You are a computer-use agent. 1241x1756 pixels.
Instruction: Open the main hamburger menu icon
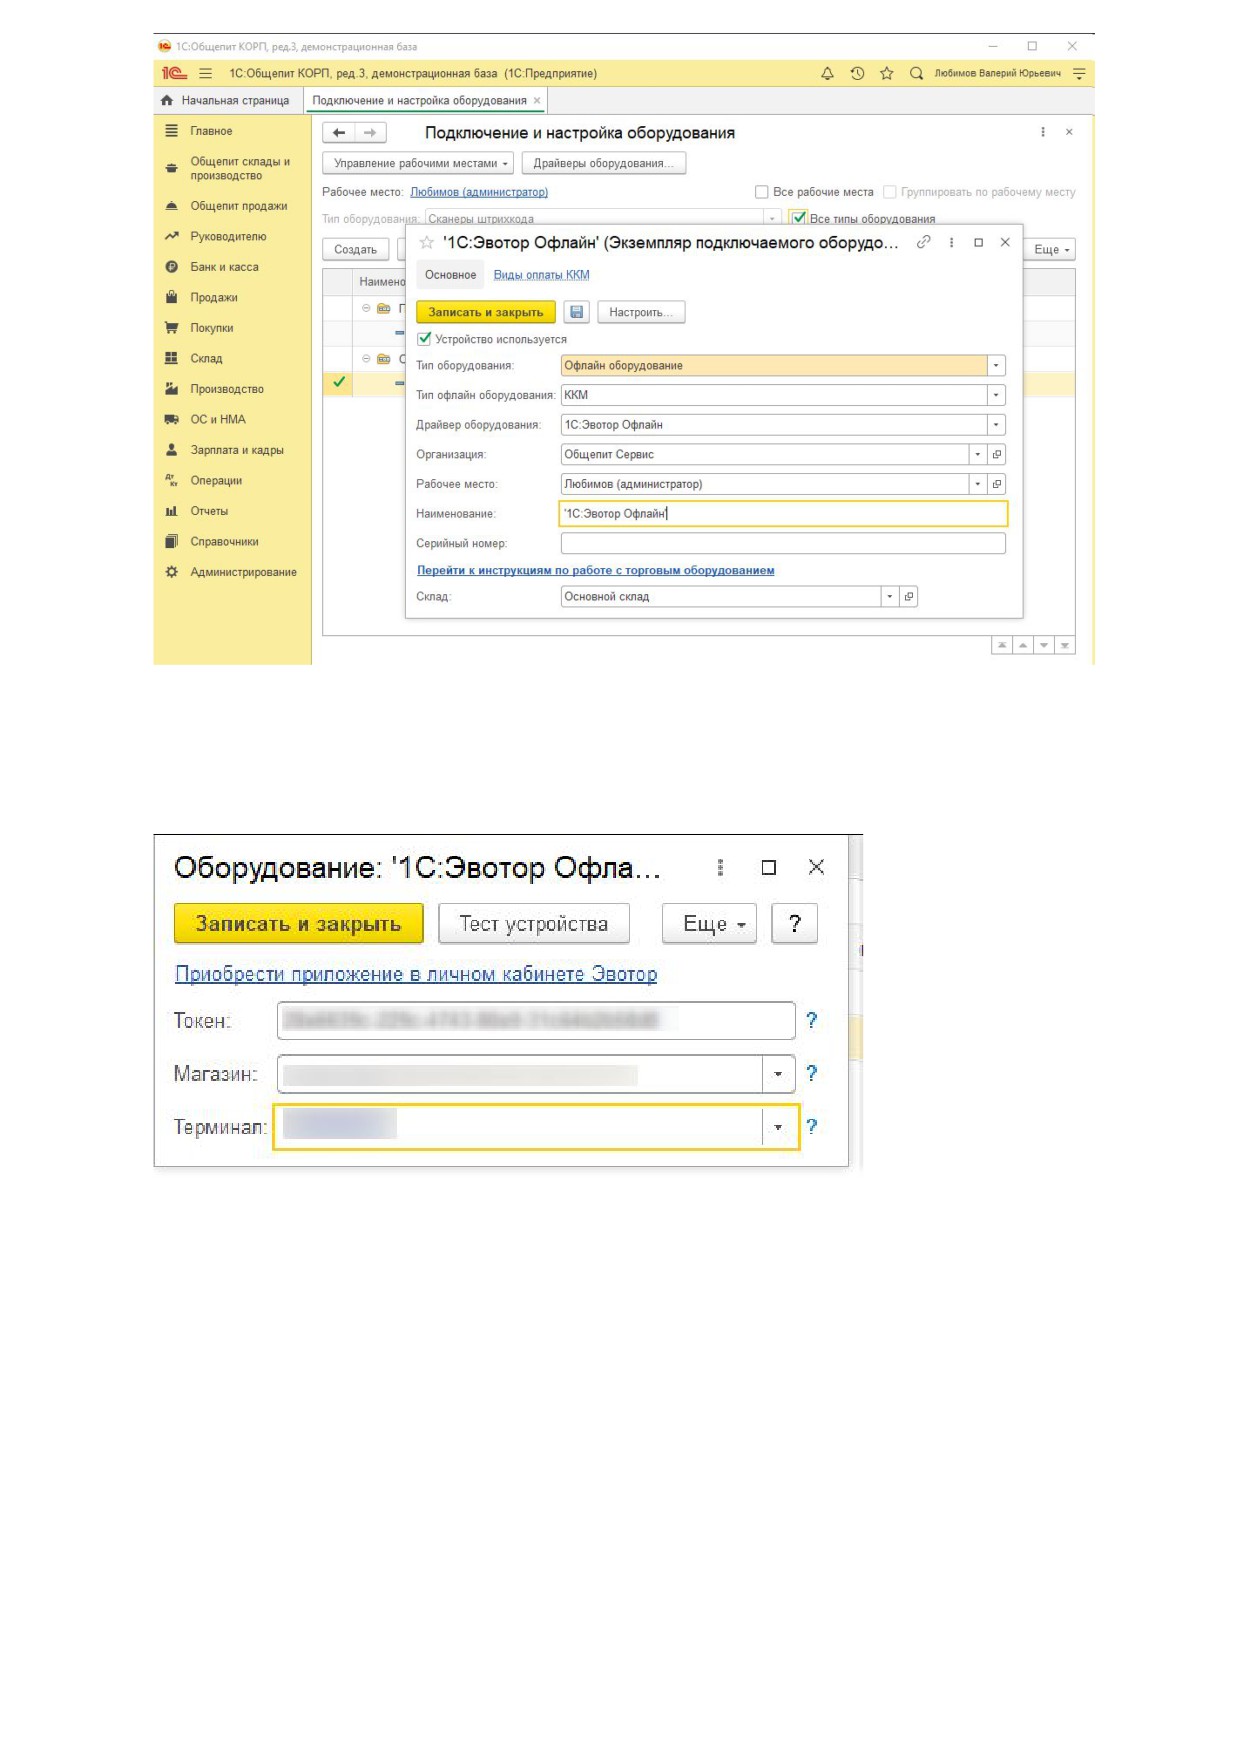[x=205, y=73]
